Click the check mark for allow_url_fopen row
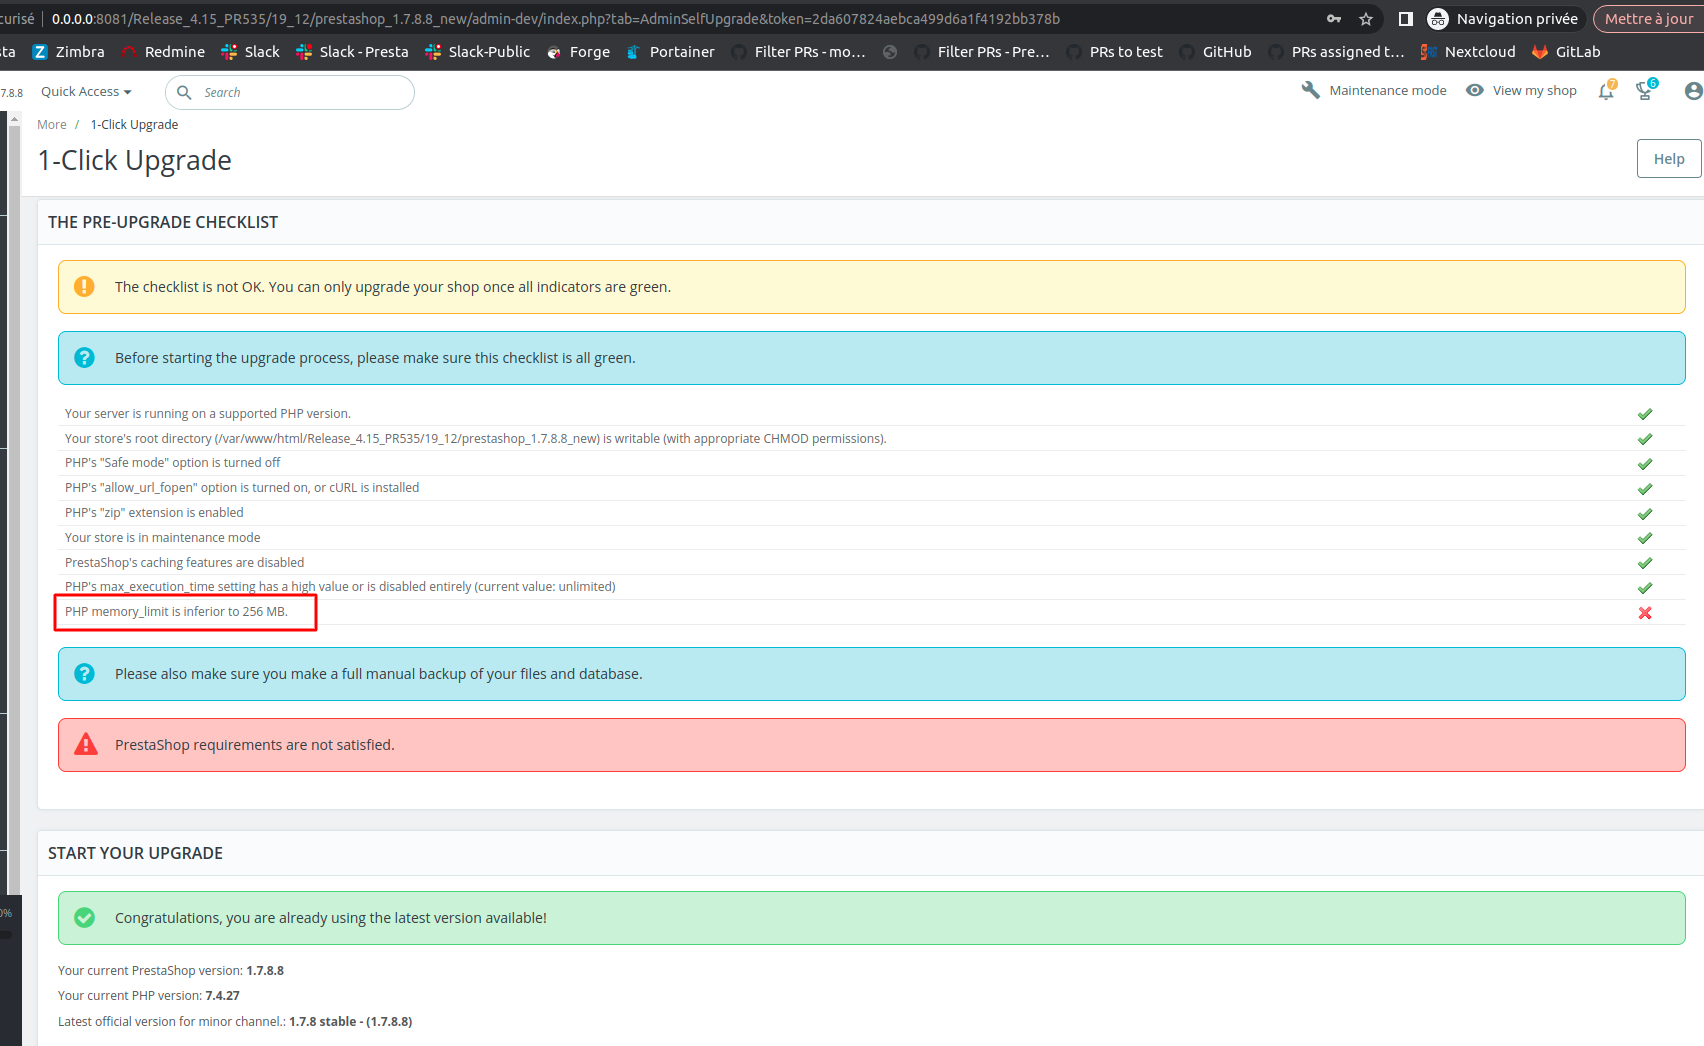This screenshot has height=1046, width=1704. click(x=1645, y=489)
